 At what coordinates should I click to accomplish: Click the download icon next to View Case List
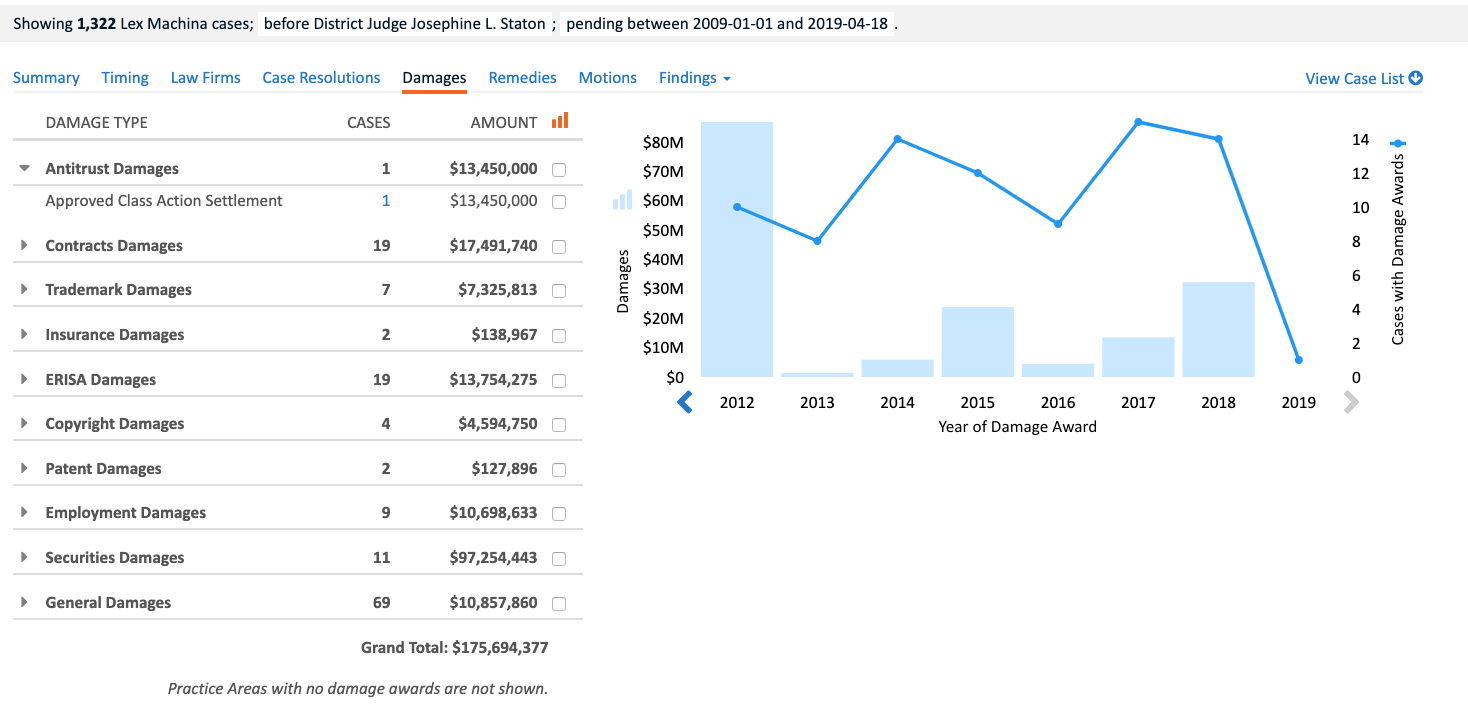(1416, 78)
